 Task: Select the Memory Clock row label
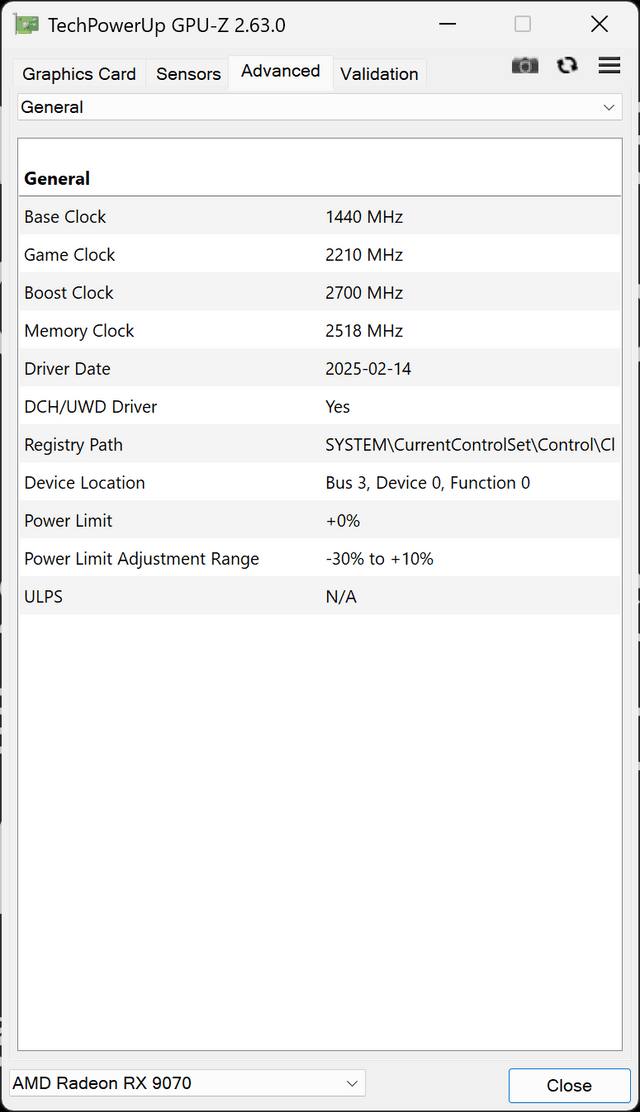click(x=79, y=330)
